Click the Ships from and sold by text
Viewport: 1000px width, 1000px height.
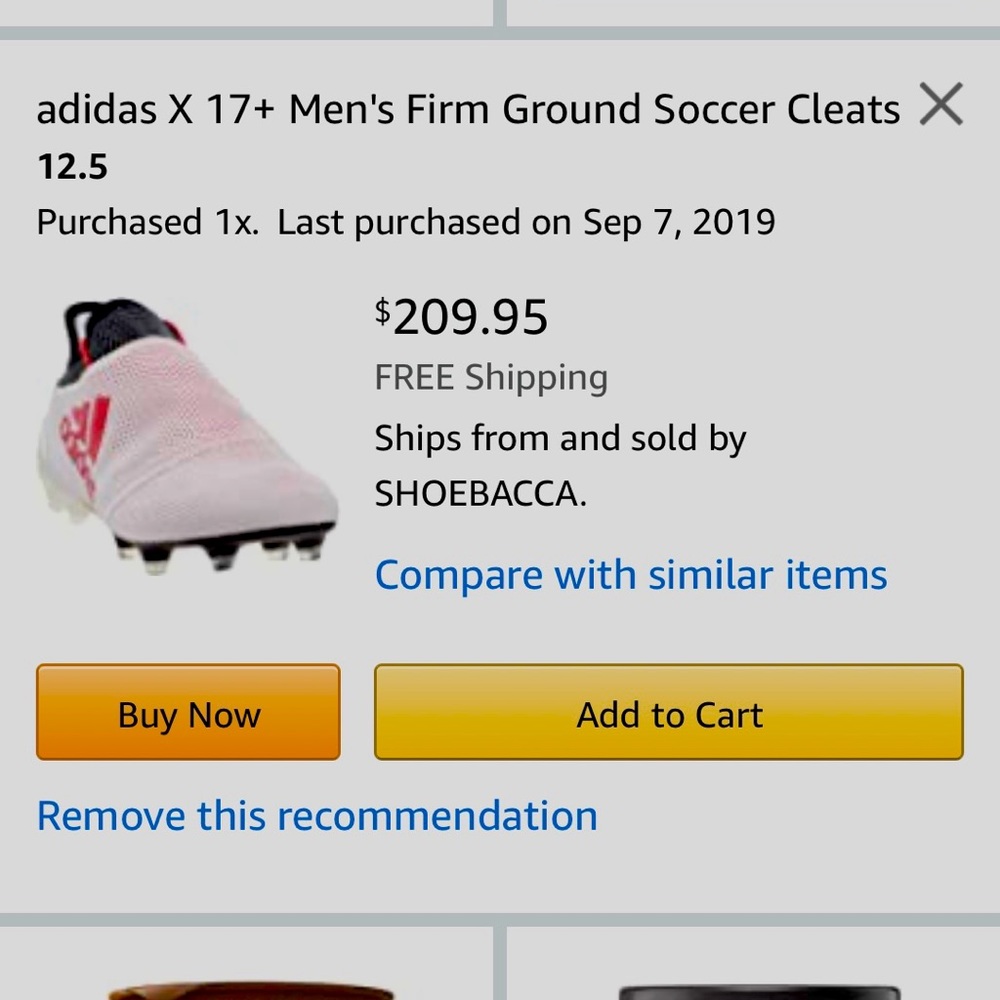(560, 437)
